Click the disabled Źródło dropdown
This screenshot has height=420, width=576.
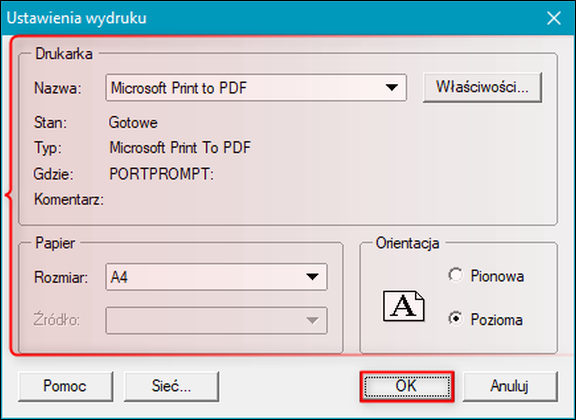click(216, 320)
